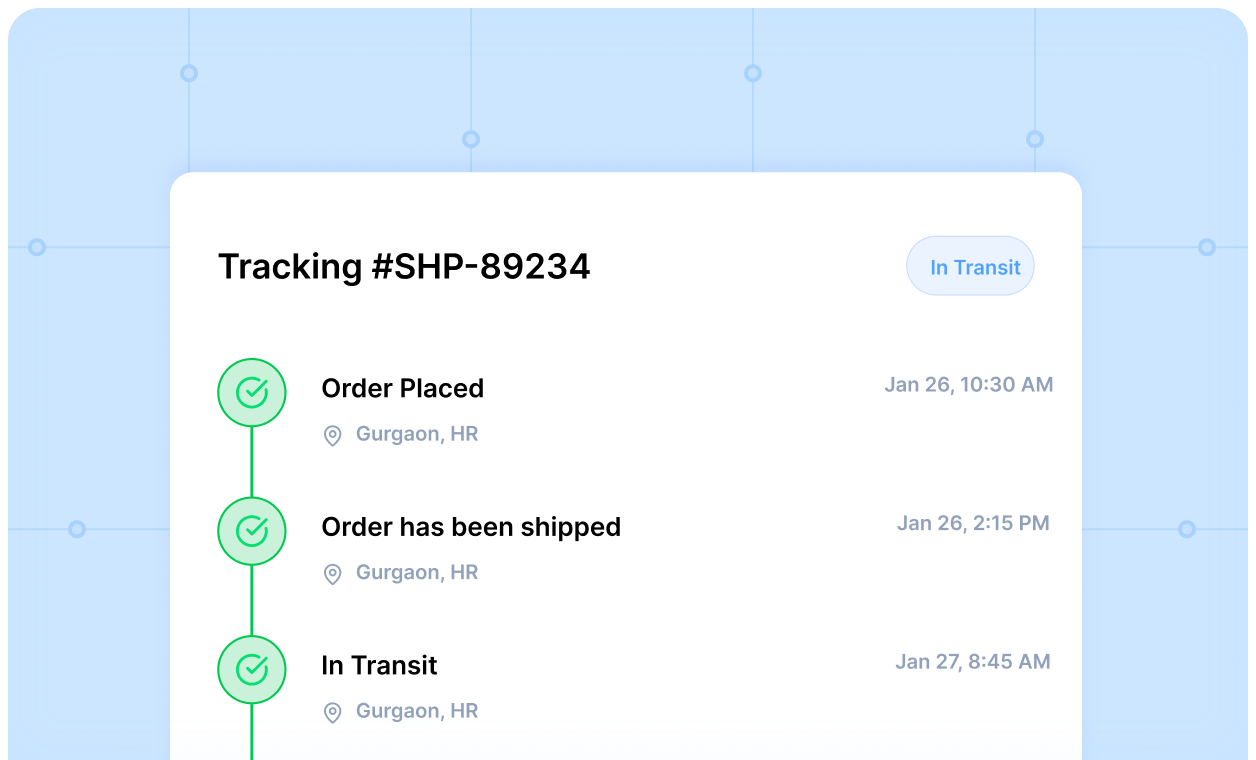The image size is (1256, 760).
Task: Click the green checkmark next to In Transit step
Action: (x=252, y=669)
